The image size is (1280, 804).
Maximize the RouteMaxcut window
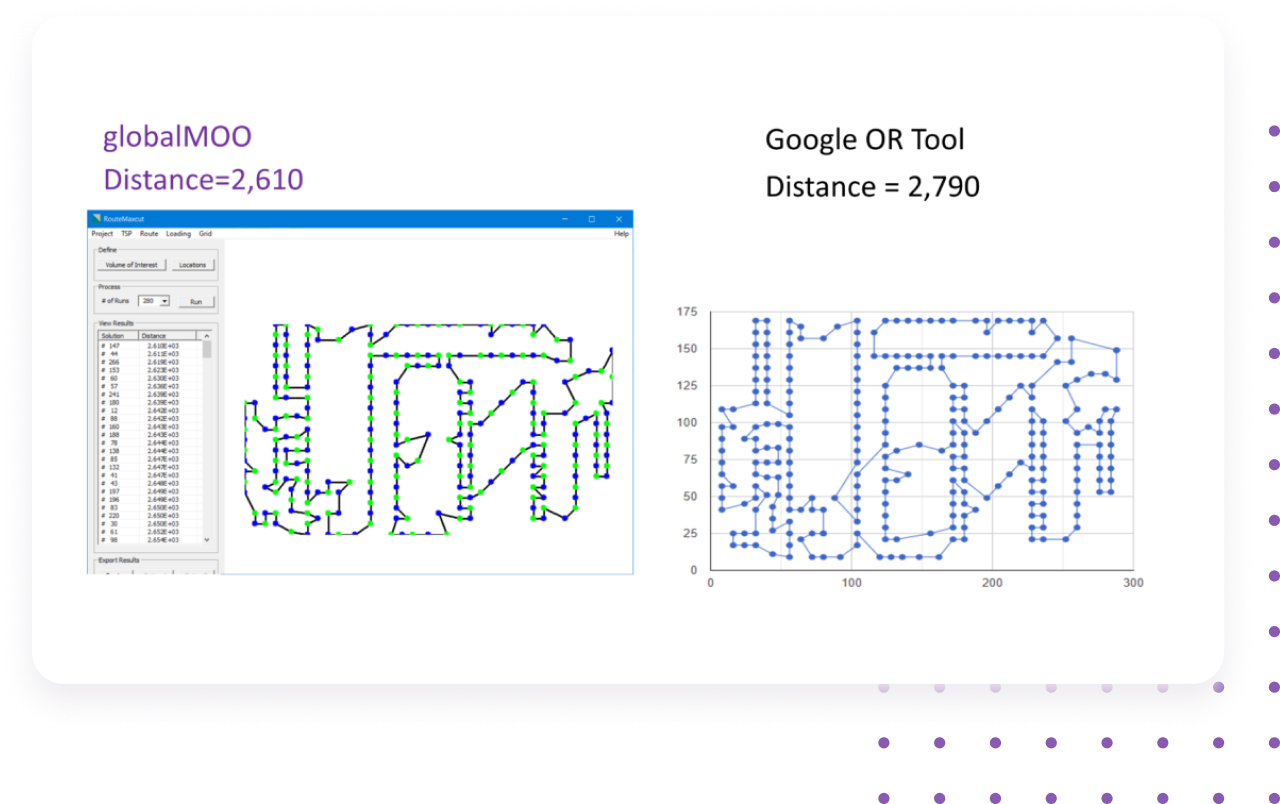591,218
